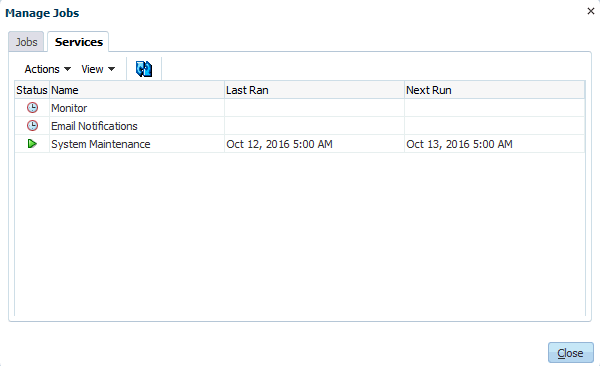
Task: Click the Last Ran column header
Action: pos(315,90)
